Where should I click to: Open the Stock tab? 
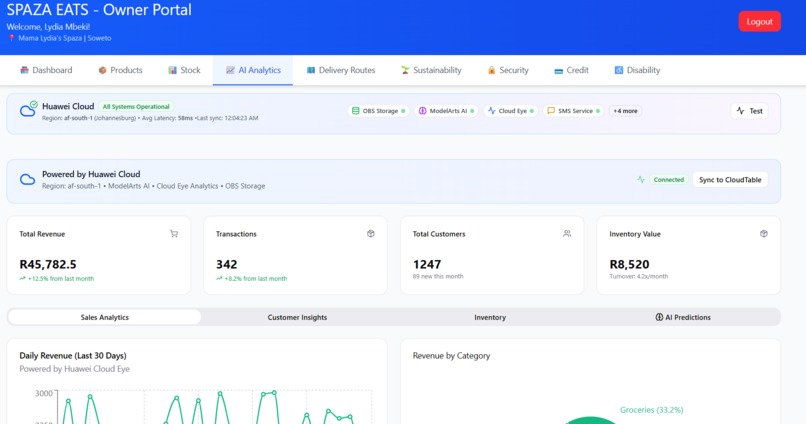tap(184, 70)
